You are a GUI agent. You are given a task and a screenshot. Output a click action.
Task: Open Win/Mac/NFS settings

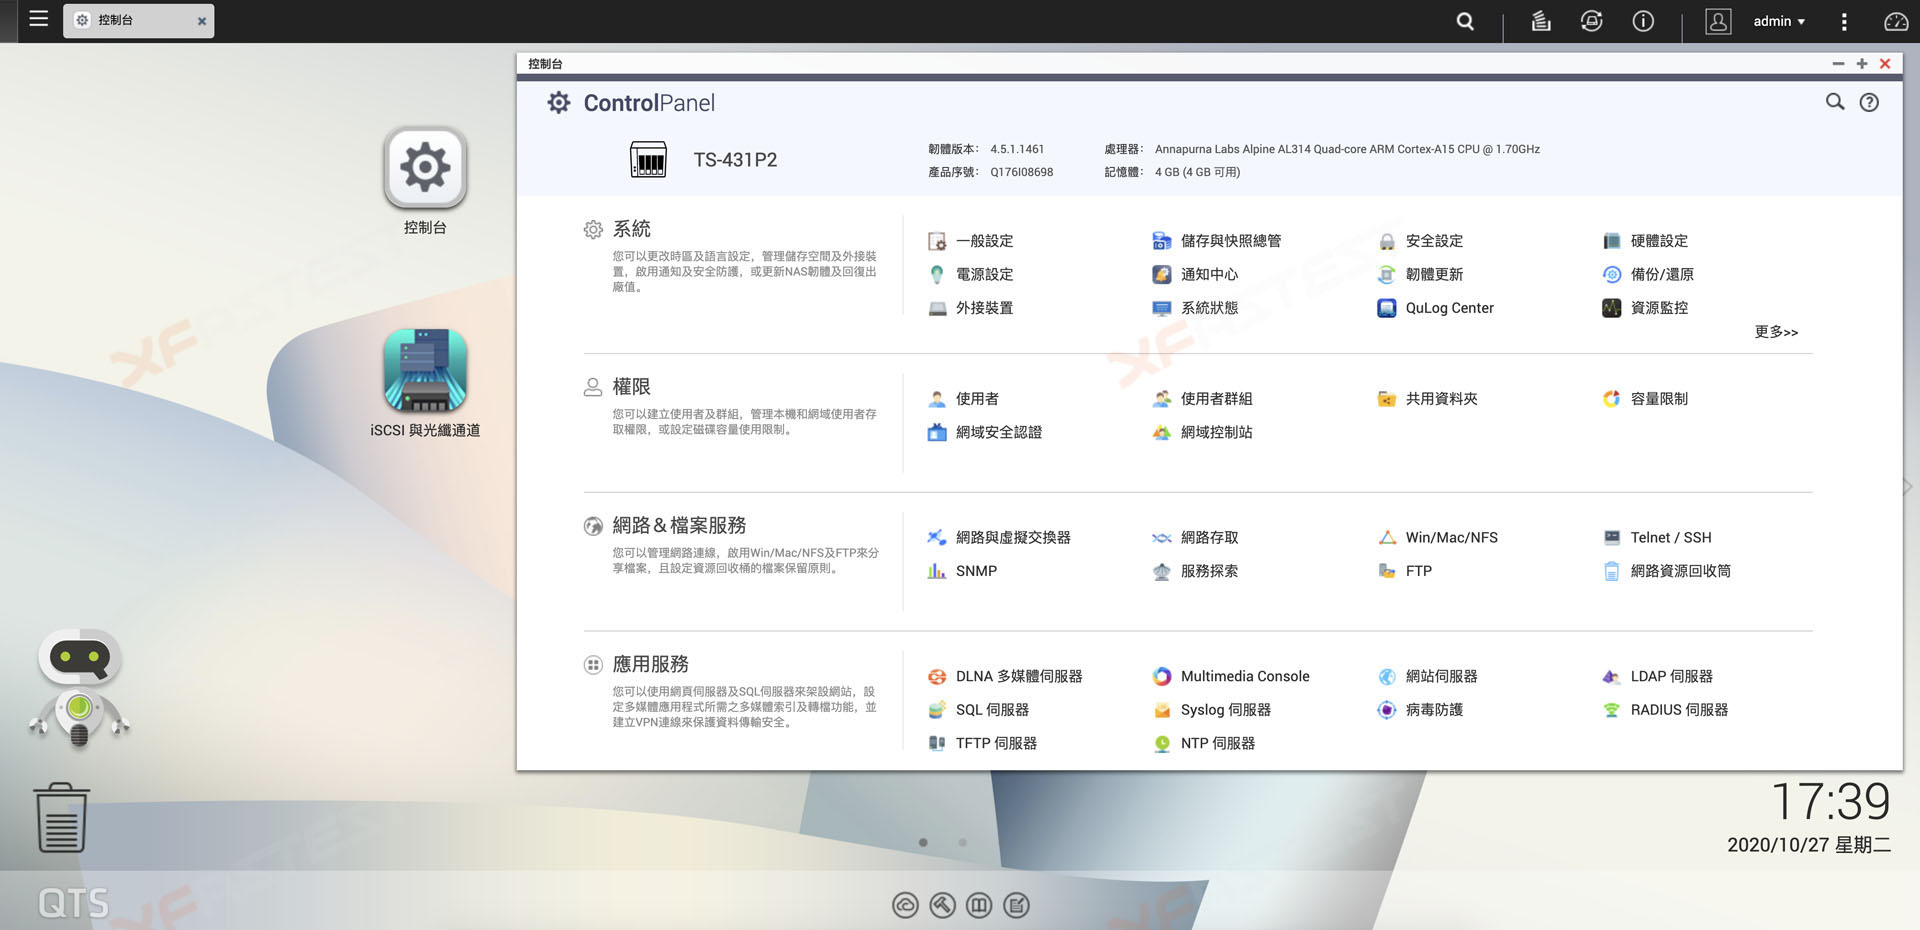pyautogui.click(x=1437, y=538)
